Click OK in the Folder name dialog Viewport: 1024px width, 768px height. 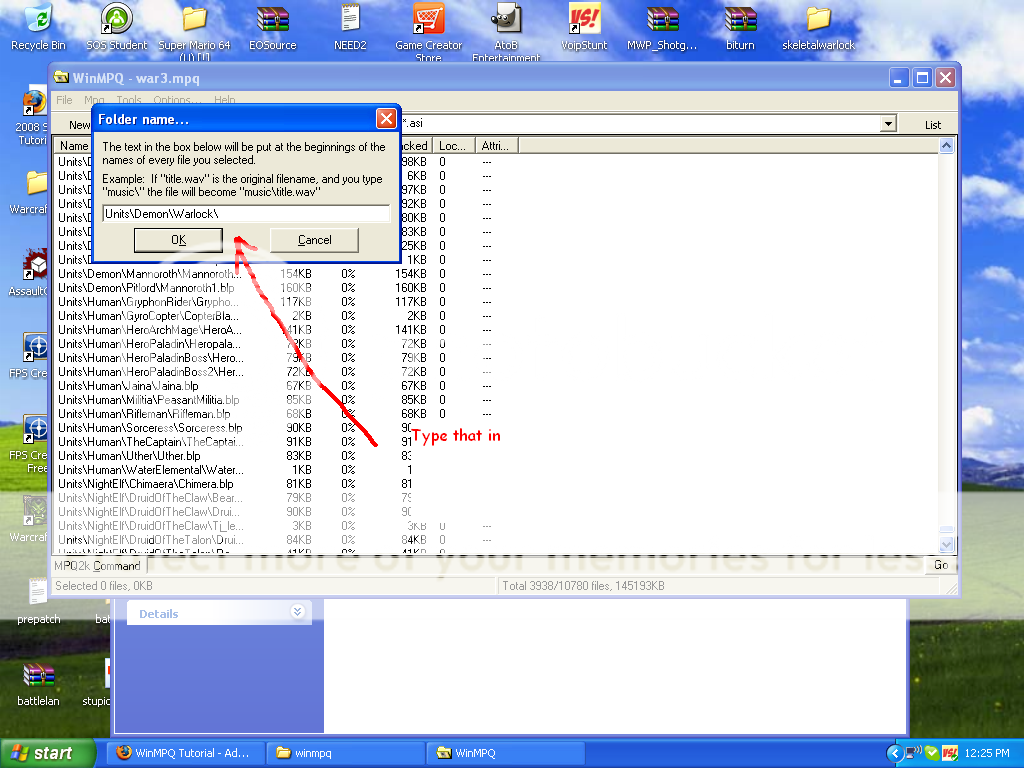pyautogui.click(x=178, y=240)
